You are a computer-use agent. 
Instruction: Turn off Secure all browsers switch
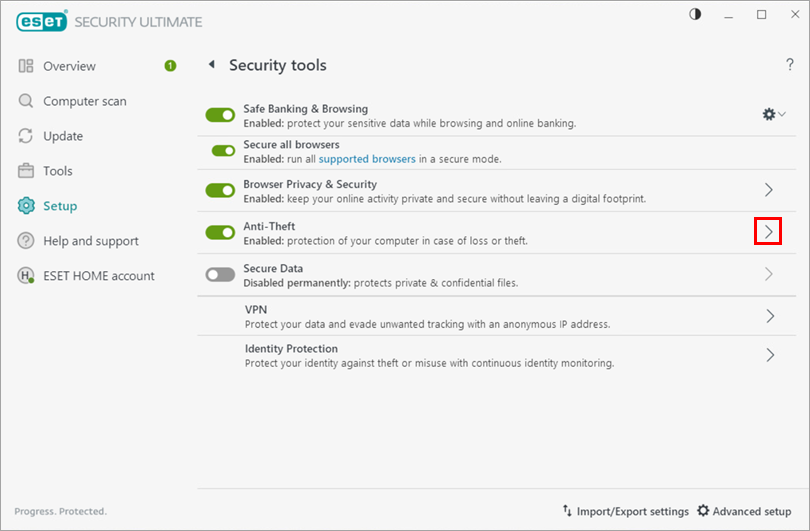pyautogui.click(x=223, y=151)
